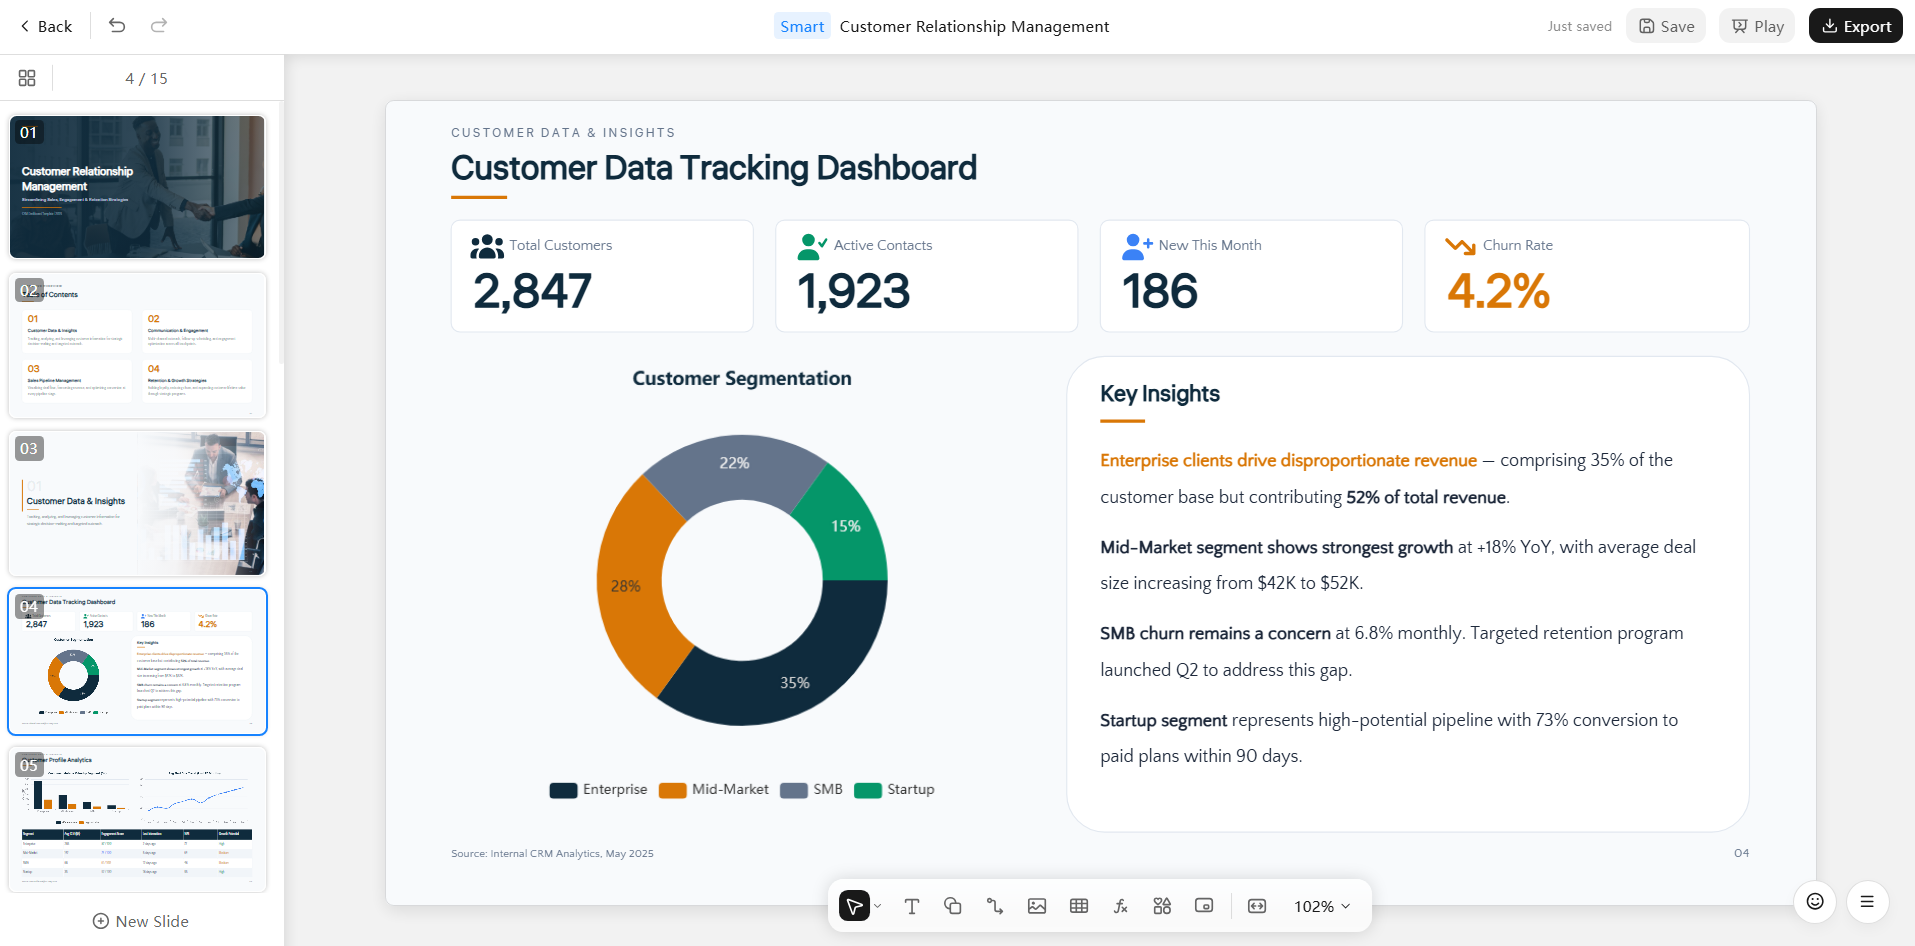This screenshot has height=946, width=1915.
Task: Insert an image from the toolbar
Action: point(1037,906)
